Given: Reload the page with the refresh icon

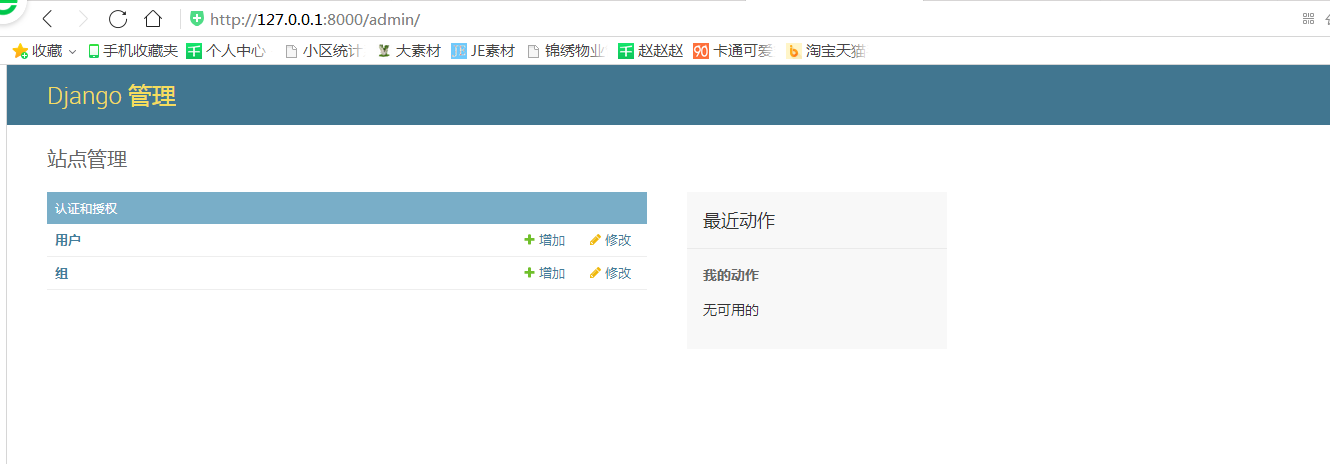Looking at the screenshot, I should coord(118,19).
